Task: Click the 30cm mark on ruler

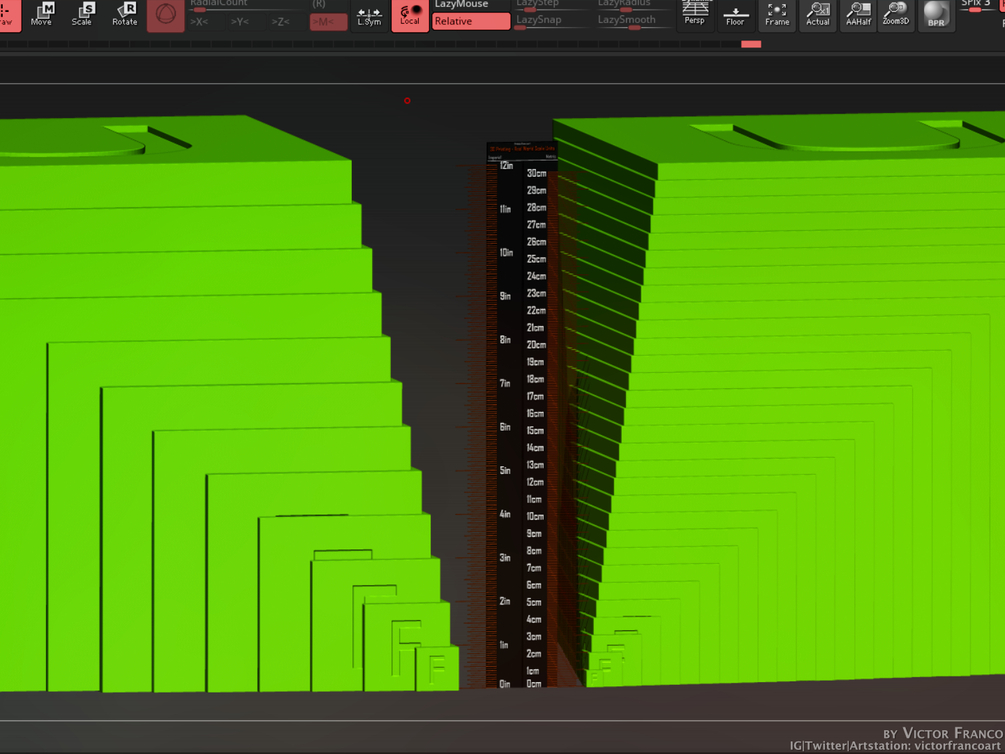Action: [x=536, y=173]
